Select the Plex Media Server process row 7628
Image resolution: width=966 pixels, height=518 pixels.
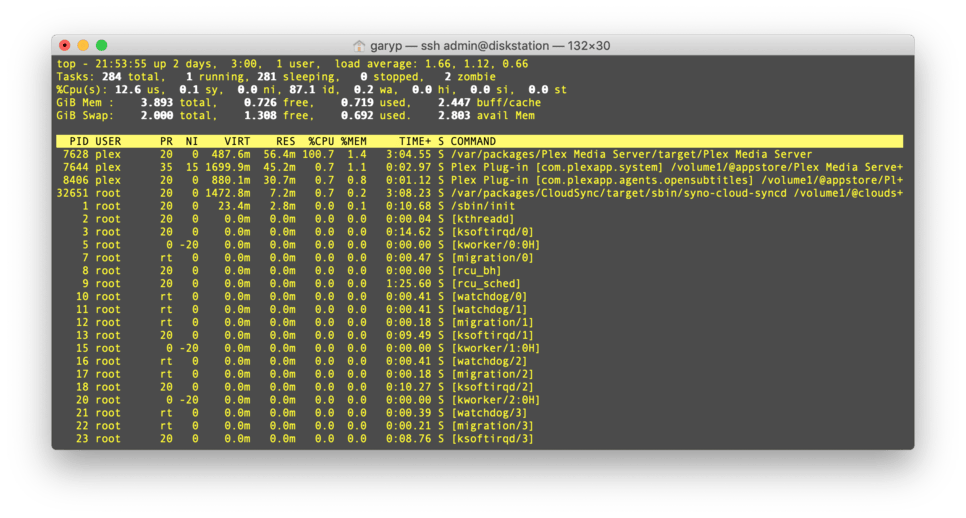[x=479, y=154]
